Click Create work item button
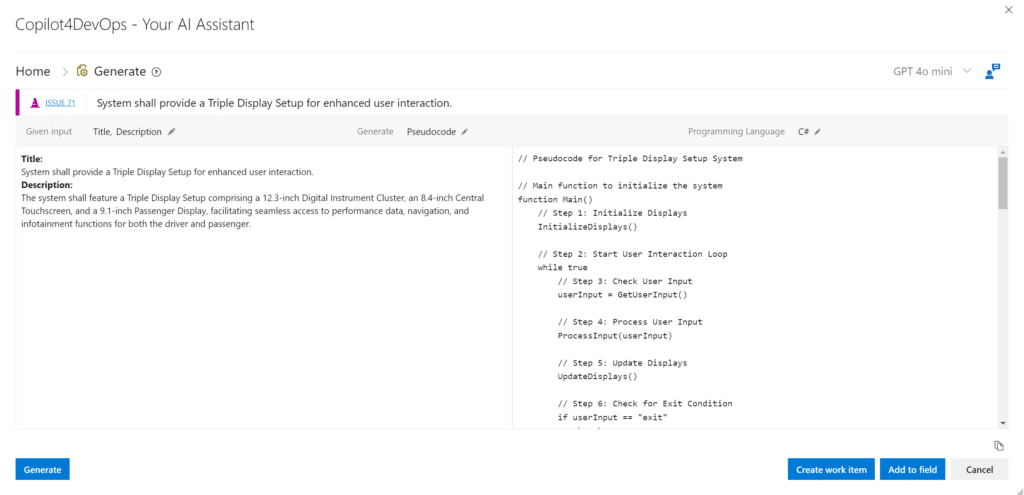The image size is (1024, 495). pos(831,470)
